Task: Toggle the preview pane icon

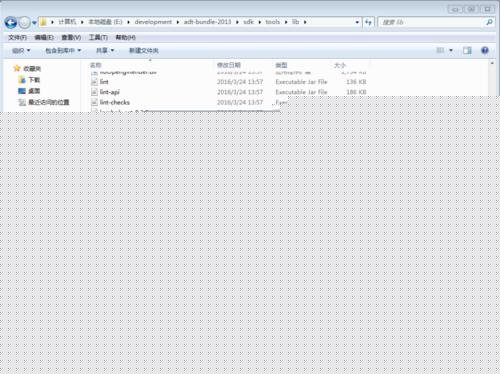Action: click(467, 50)
